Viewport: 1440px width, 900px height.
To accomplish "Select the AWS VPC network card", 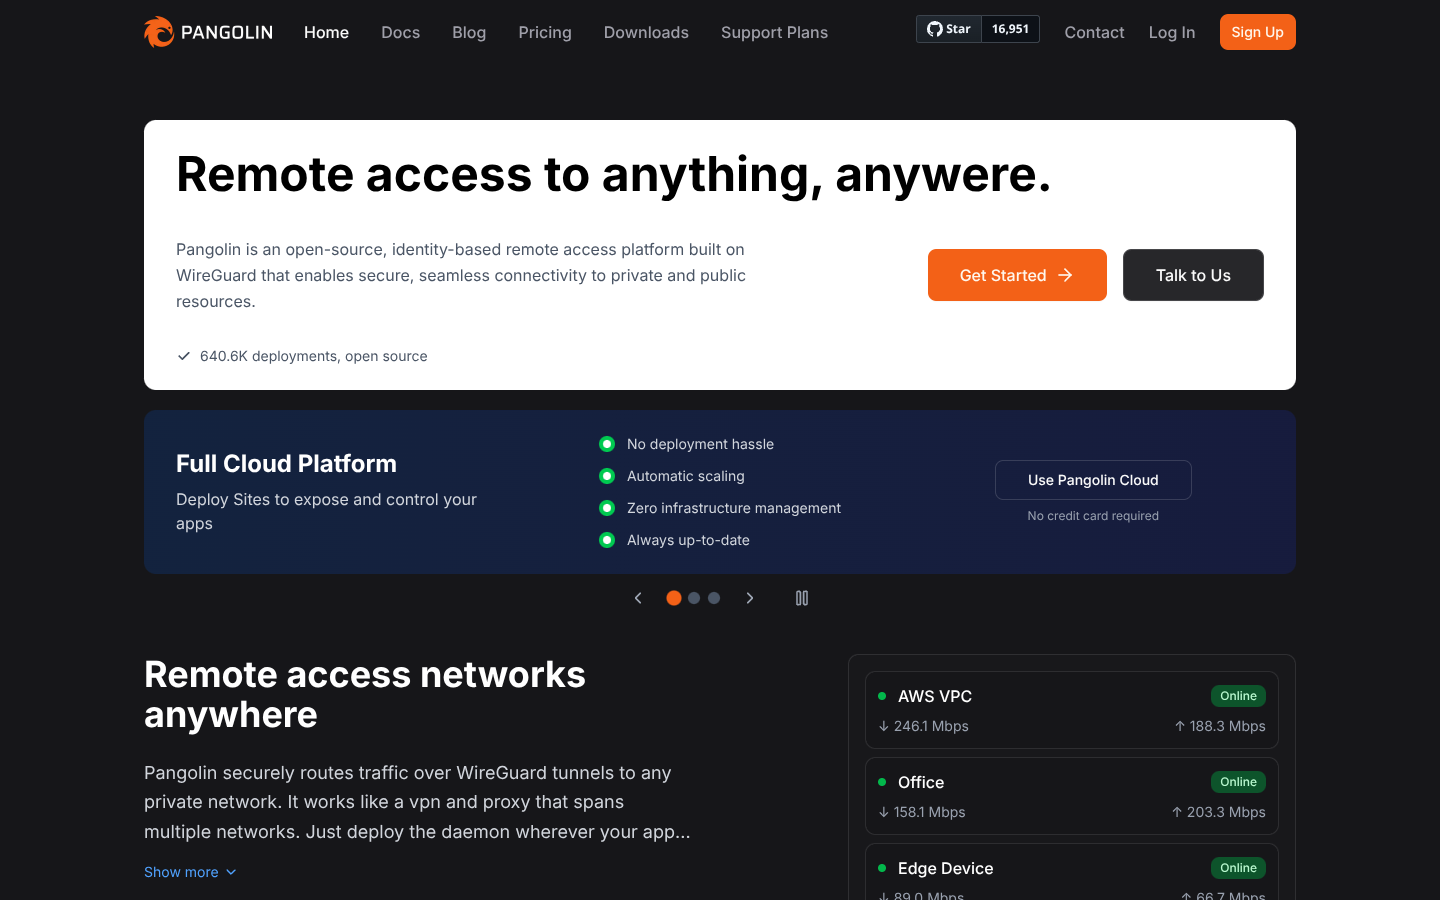I will pyautogui.click(x=1071, y=710).
